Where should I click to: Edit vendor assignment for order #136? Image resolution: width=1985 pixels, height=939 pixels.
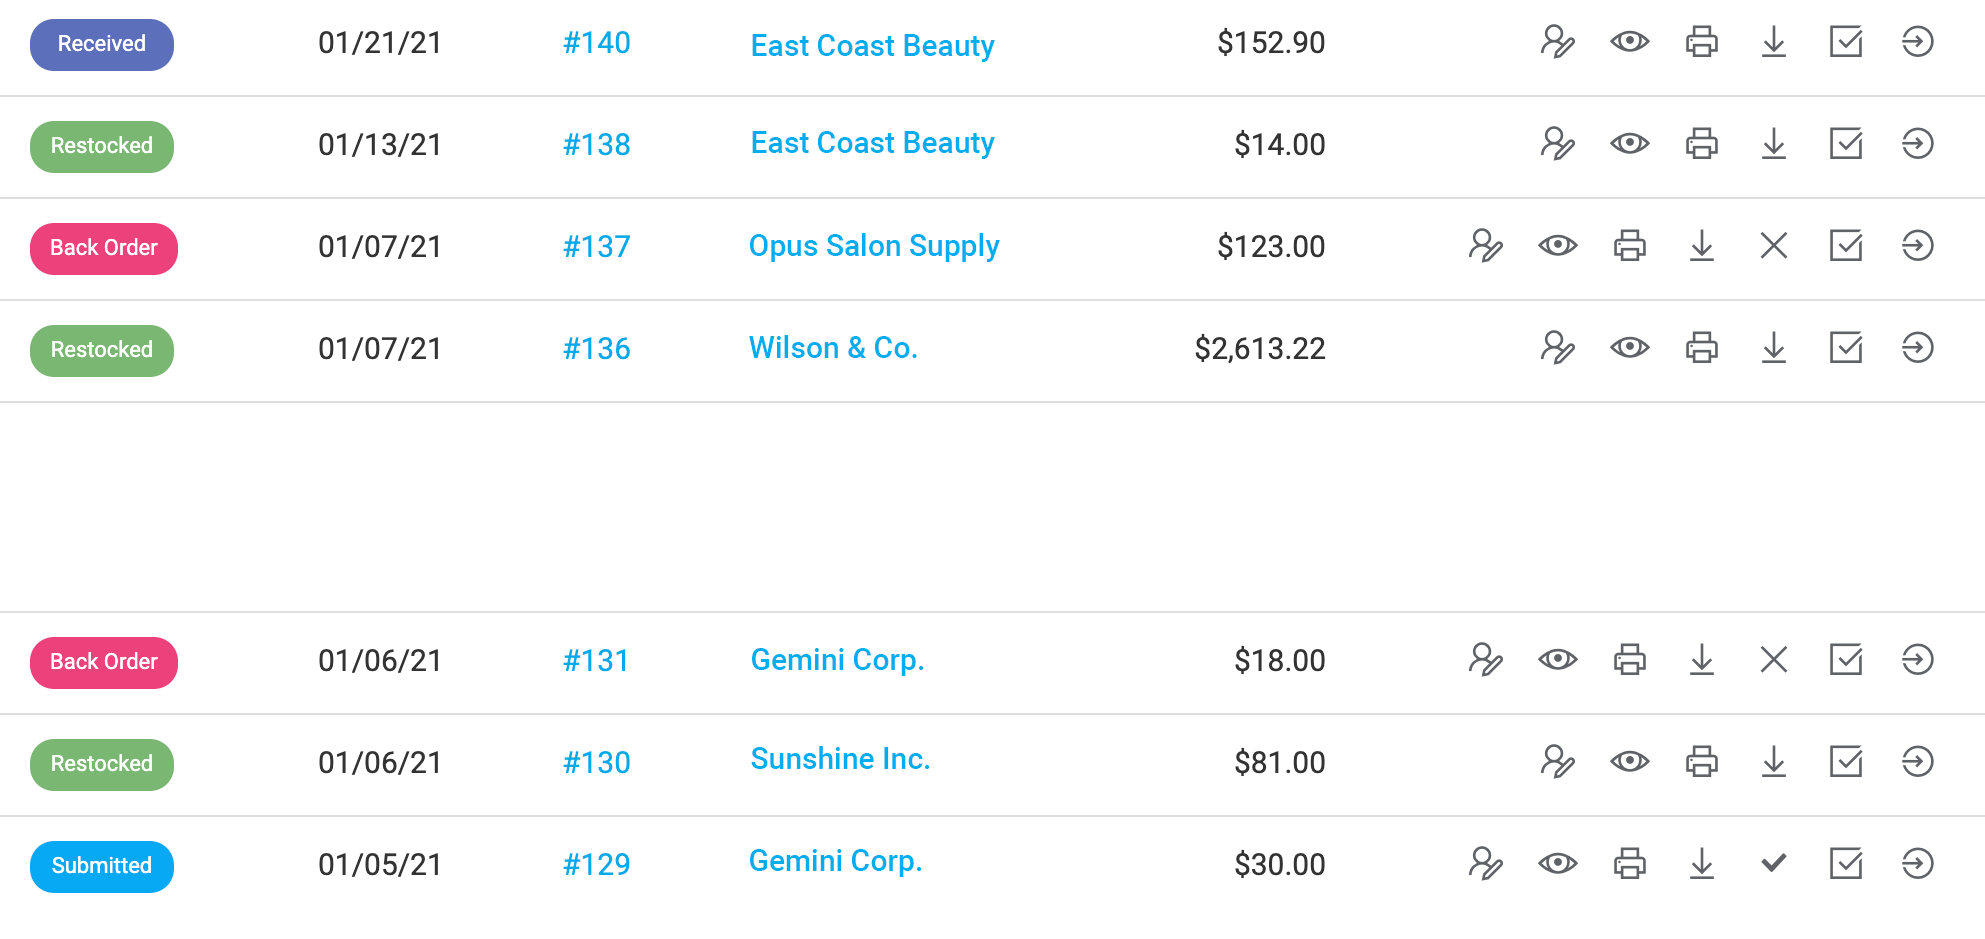(1557, 348)
